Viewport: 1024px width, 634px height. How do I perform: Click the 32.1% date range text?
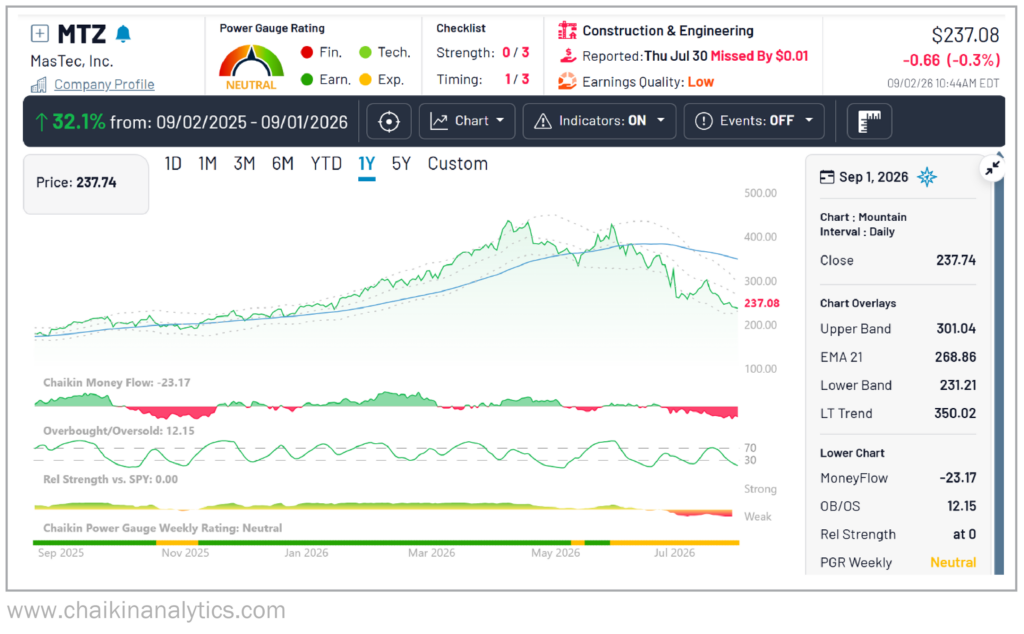tap(191, 122)
